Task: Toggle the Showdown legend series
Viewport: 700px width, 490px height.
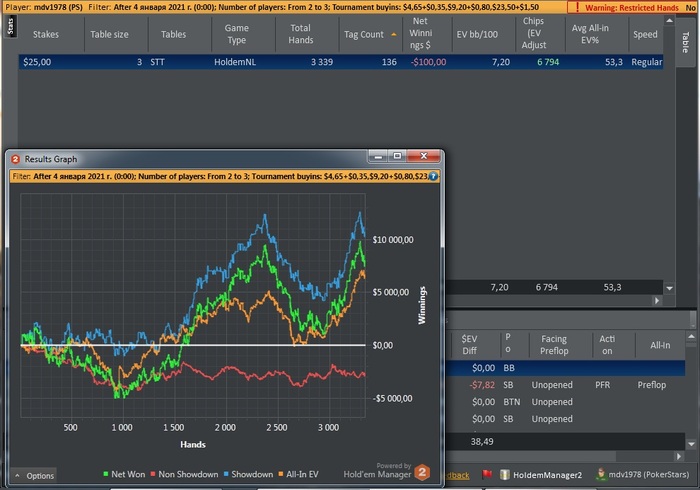Action: pos(248,474)
